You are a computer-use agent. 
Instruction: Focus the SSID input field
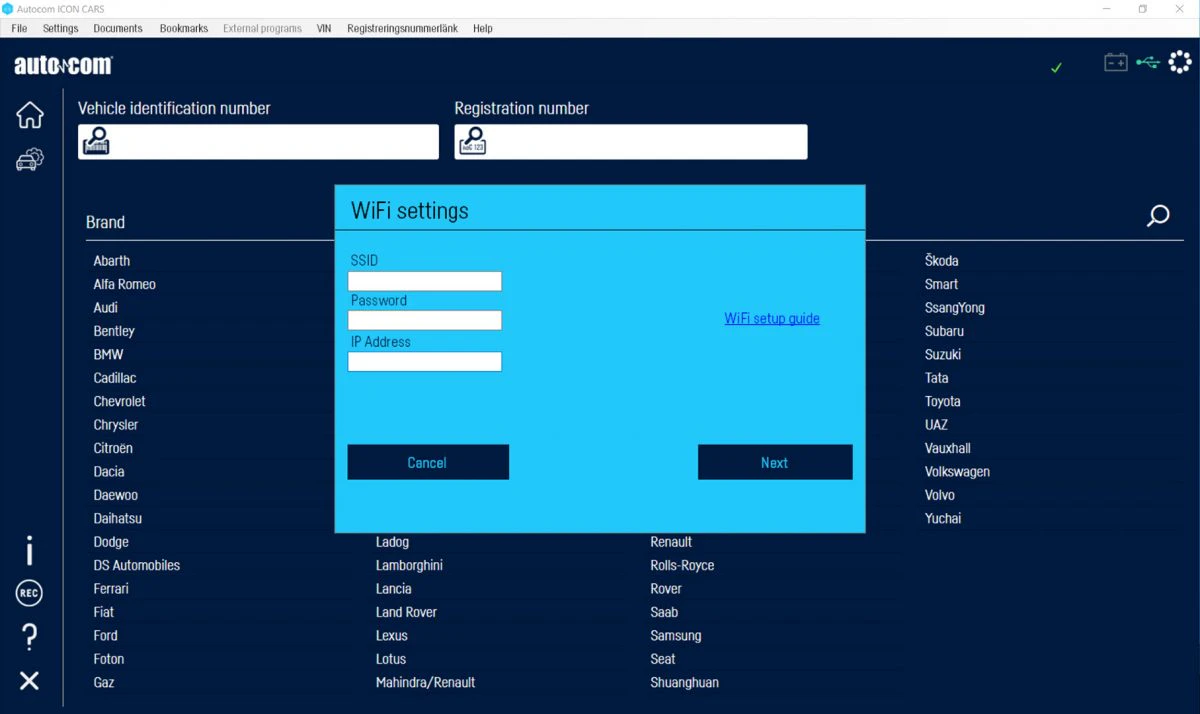click(x=425, y=281)
